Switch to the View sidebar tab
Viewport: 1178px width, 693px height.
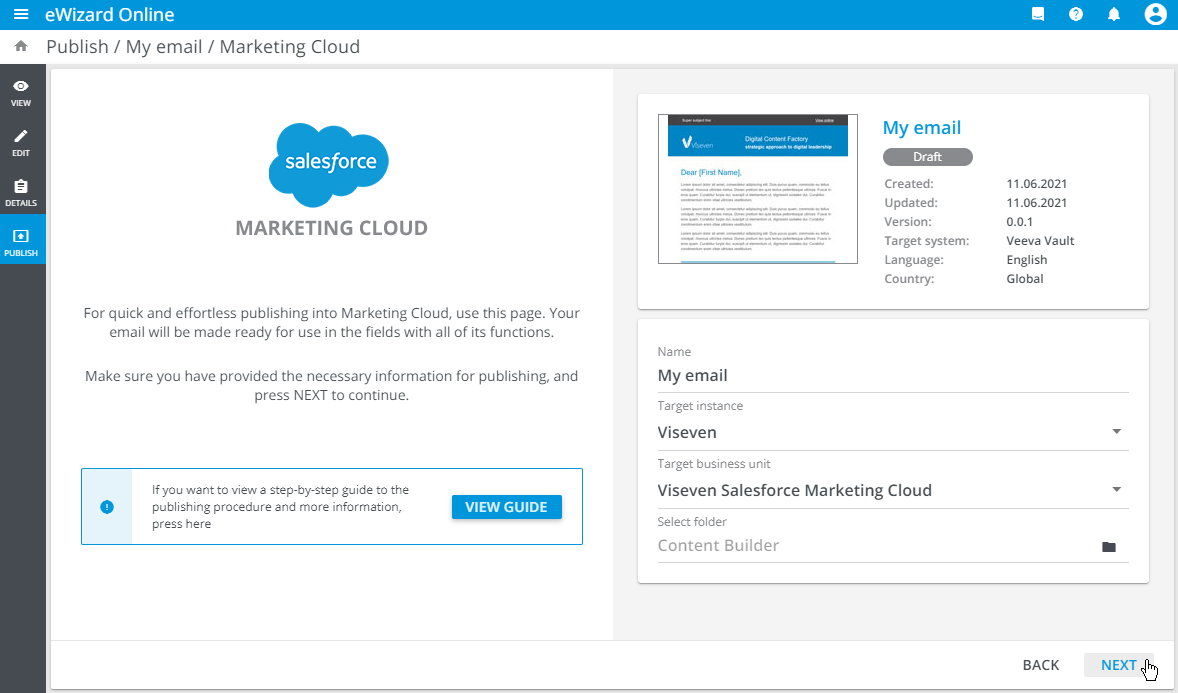pyautogui.click(x=21, y=93)
